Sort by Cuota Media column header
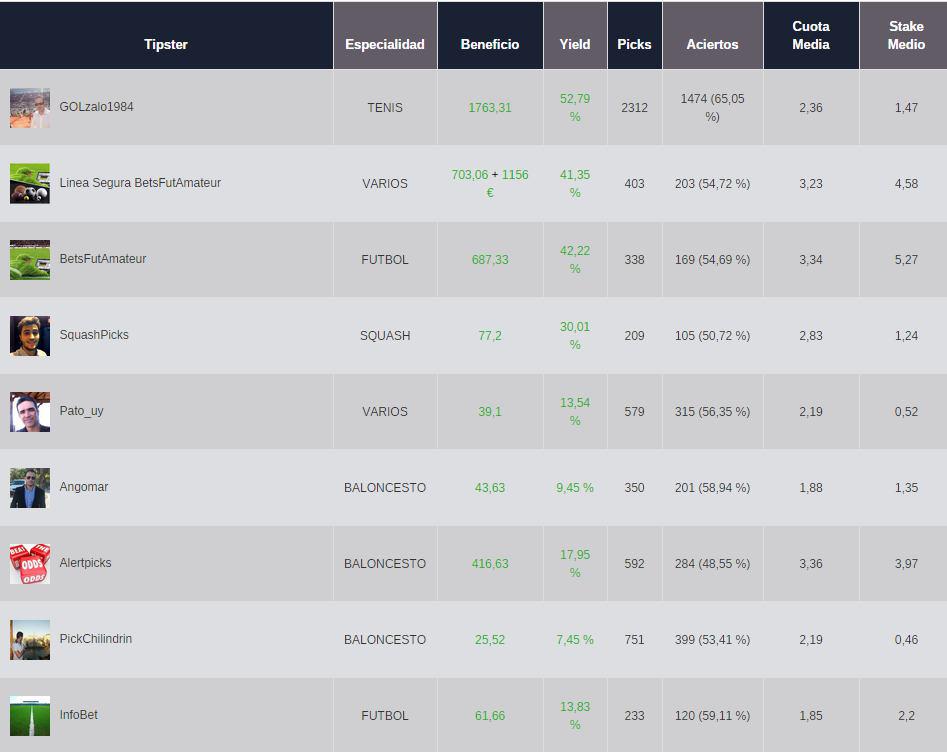947x752 pixels. pyautogui.click(x=811, y=35)
